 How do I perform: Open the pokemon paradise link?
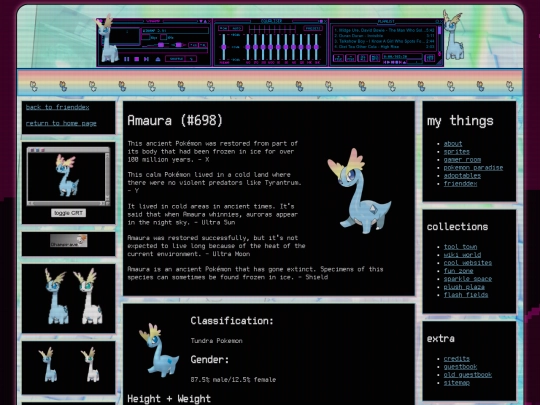pyautogui.click(x=473, y=167)
